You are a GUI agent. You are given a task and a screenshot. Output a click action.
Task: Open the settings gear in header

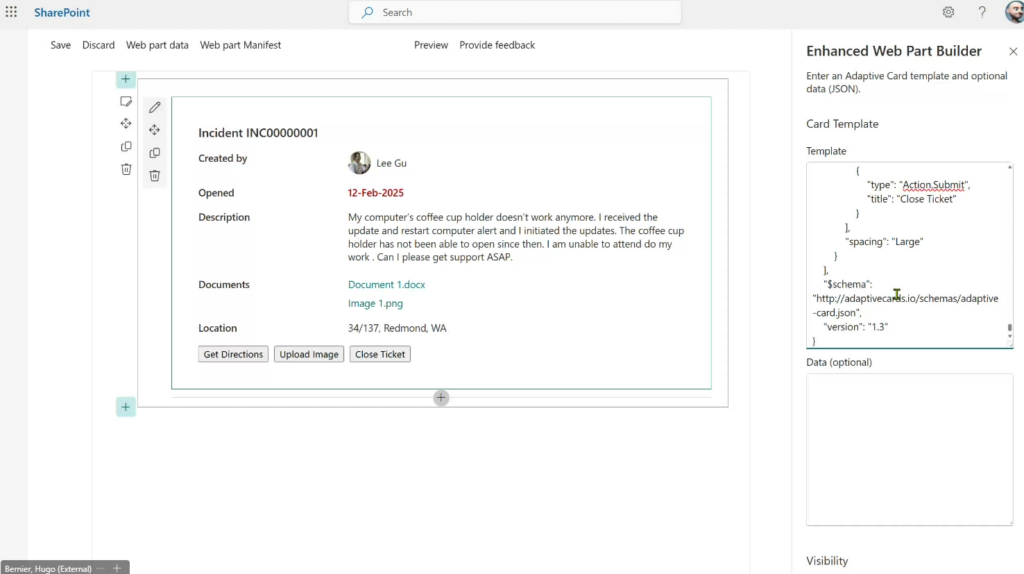(x=948, y=12)
